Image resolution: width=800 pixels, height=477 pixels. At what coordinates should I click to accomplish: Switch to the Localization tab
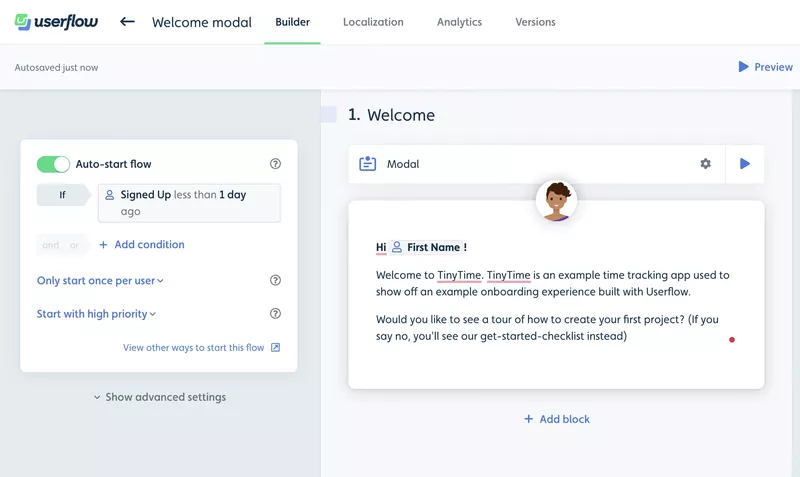coord(373,22)
